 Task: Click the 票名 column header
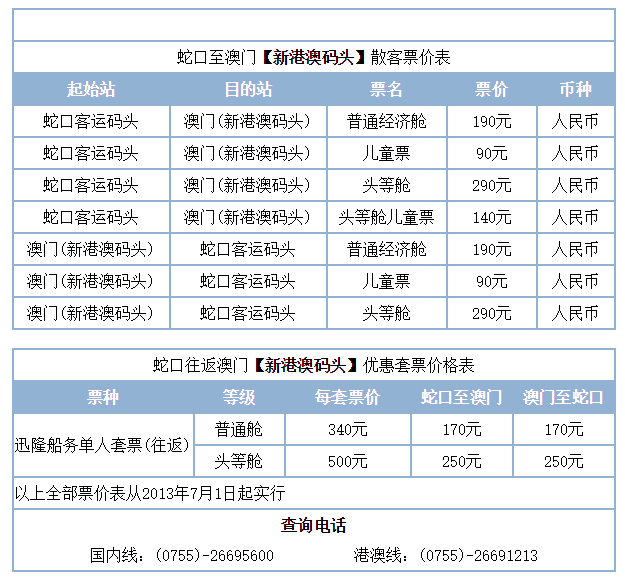pos(386,89)
